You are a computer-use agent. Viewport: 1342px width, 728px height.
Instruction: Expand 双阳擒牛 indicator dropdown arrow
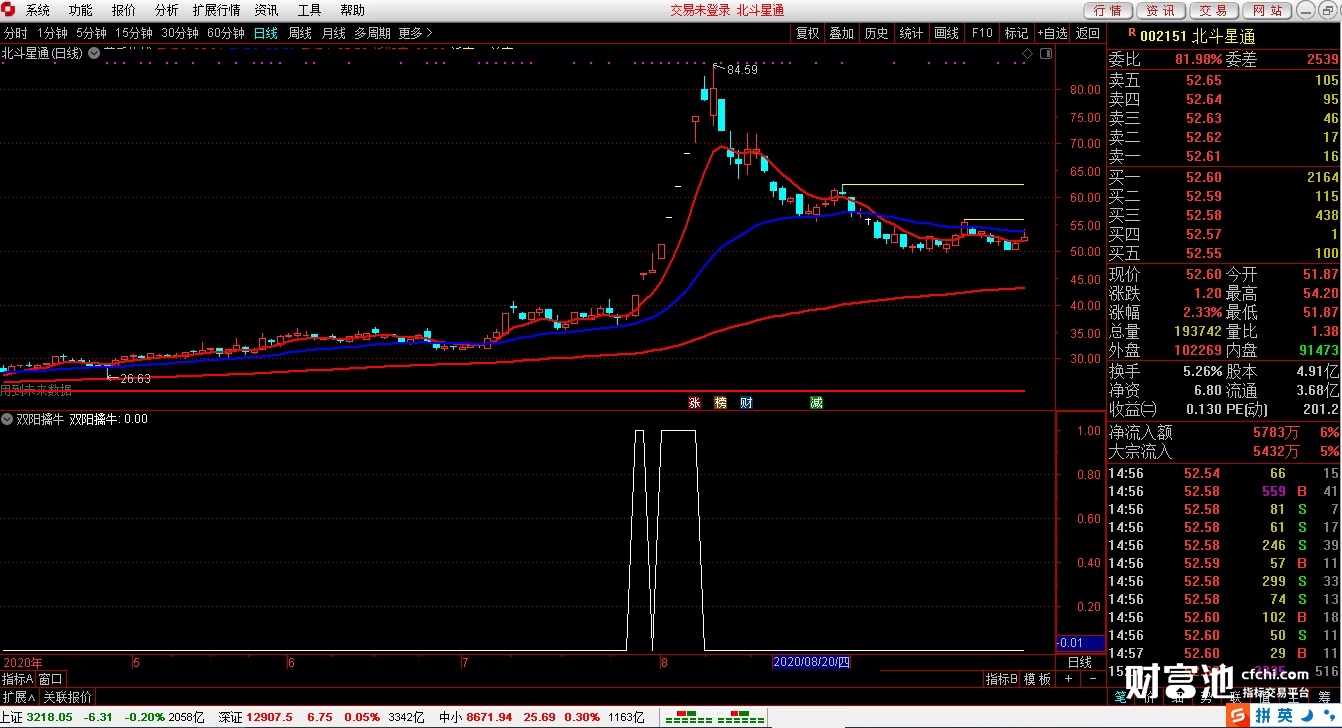pos(7,419)
